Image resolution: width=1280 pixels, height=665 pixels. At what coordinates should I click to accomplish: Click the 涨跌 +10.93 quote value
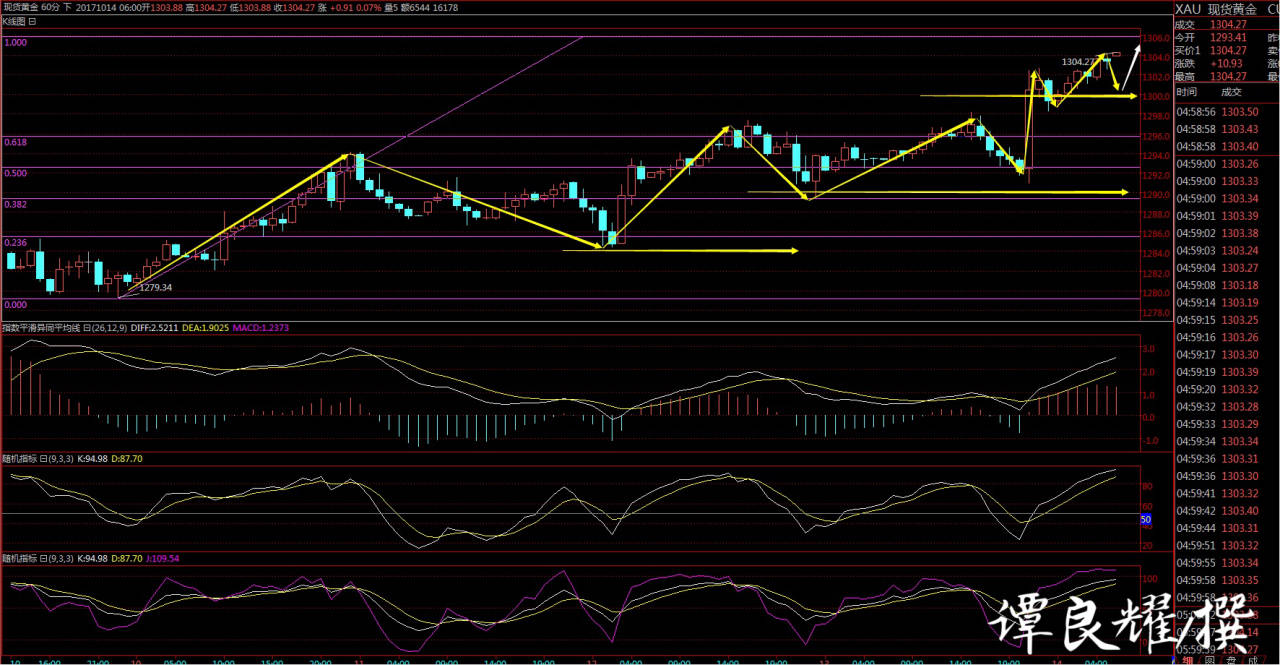(1227, 63)
